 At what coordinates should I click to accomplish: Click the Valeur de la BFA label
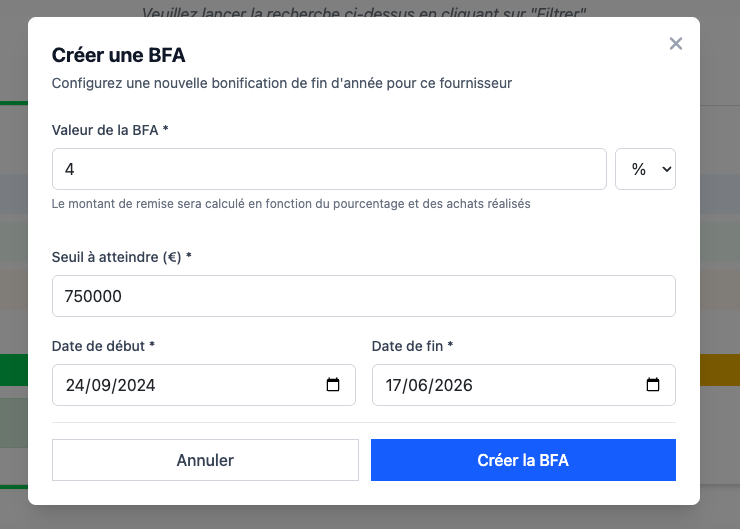pos(109,130)
